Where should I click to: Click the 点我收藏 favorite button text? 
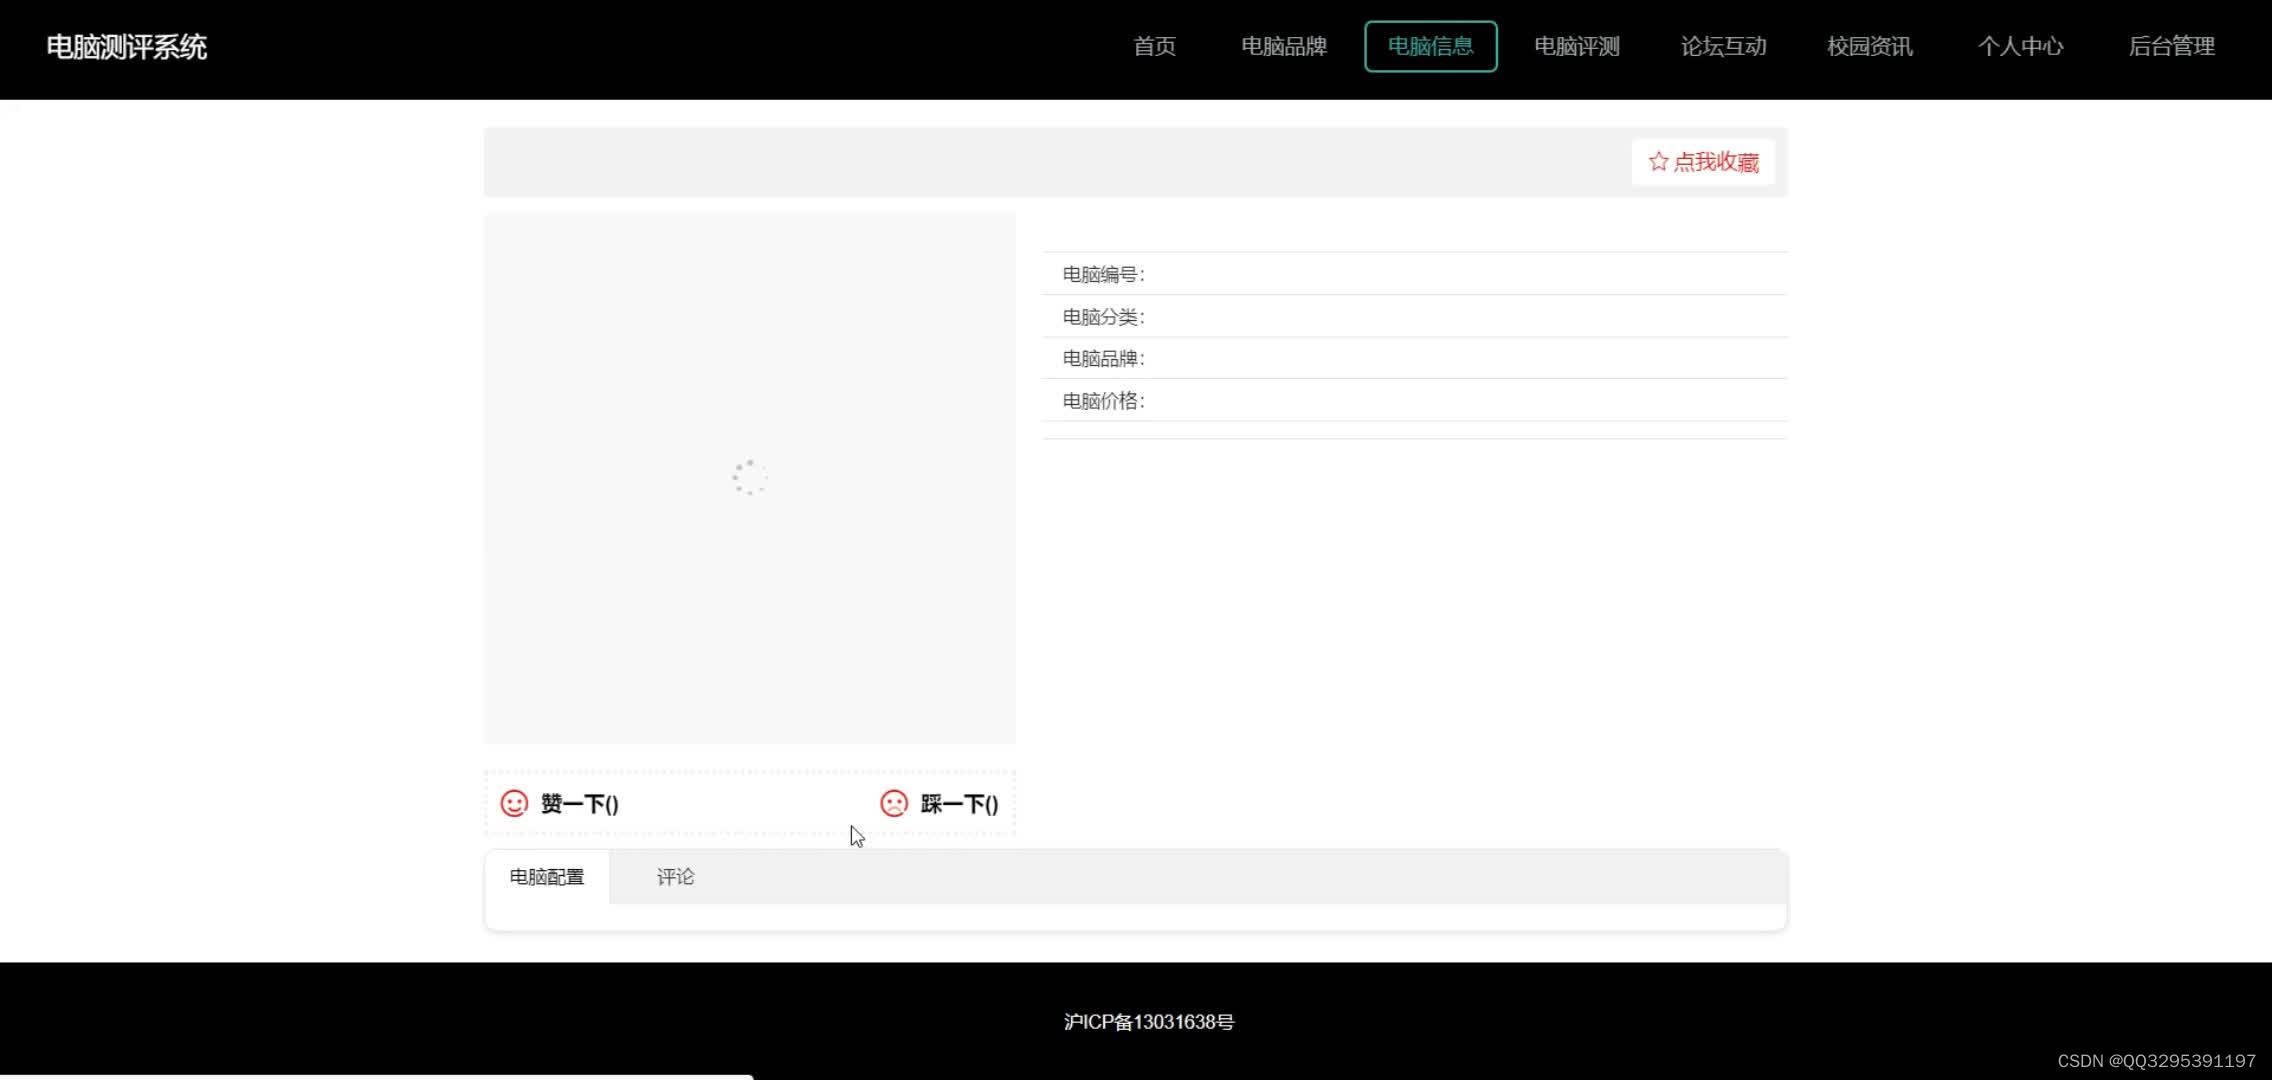pyautogui.click(x=1716, y=162)
